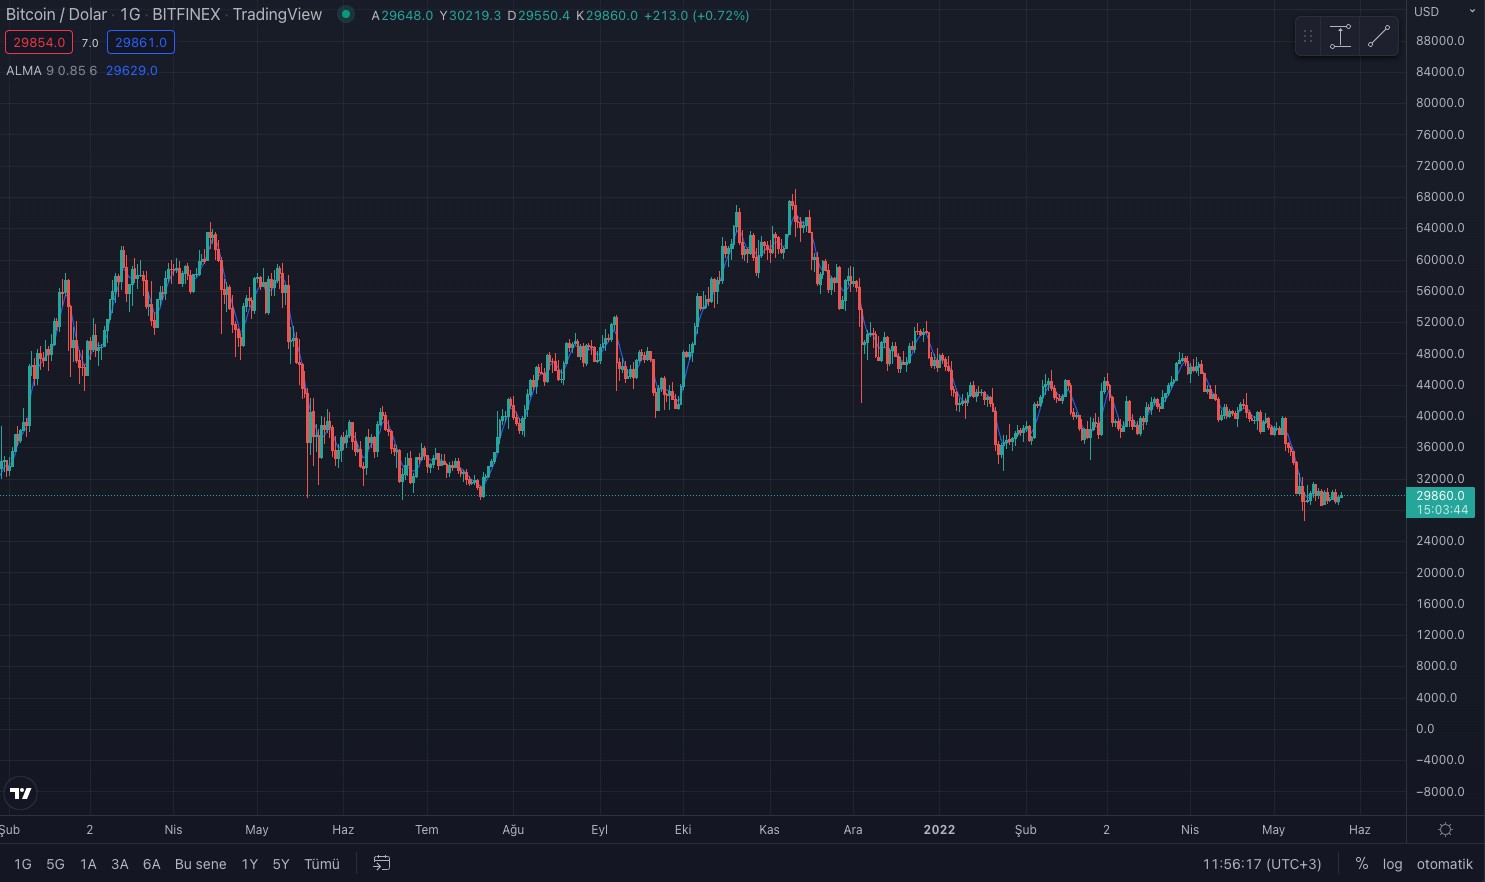Click the Ara label on time axis
The width and height of the screenshot is (1485, 882).
pos(853,830)
